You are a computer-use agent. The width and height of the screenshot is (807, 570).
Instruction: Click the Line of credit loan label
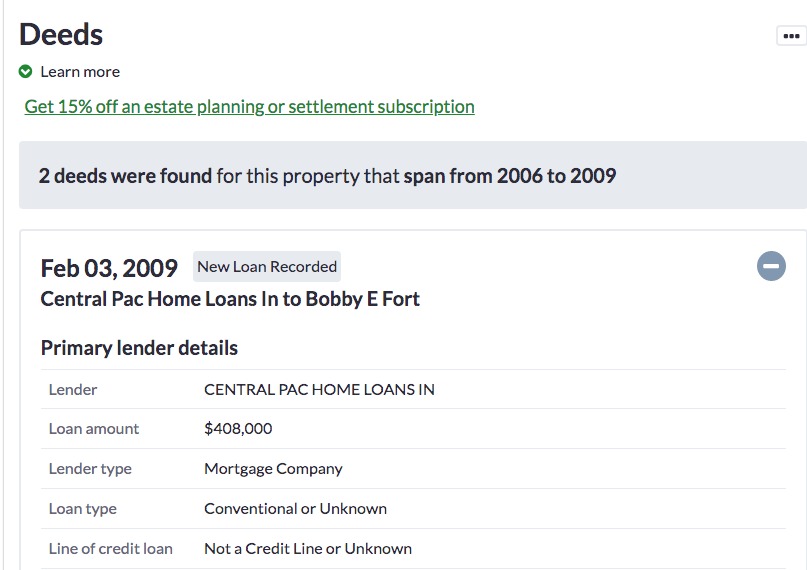(111, 548)
